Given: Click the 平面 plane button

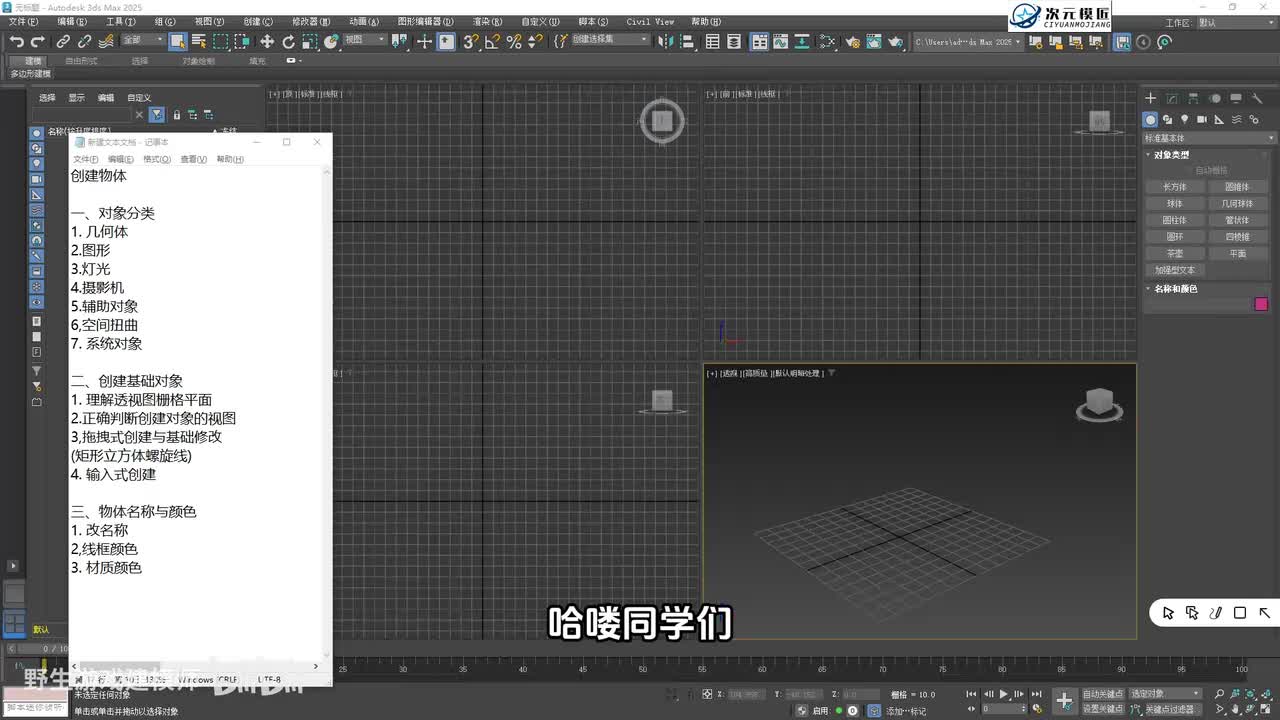Looking at the screenshot, I should coord(1238,253).
